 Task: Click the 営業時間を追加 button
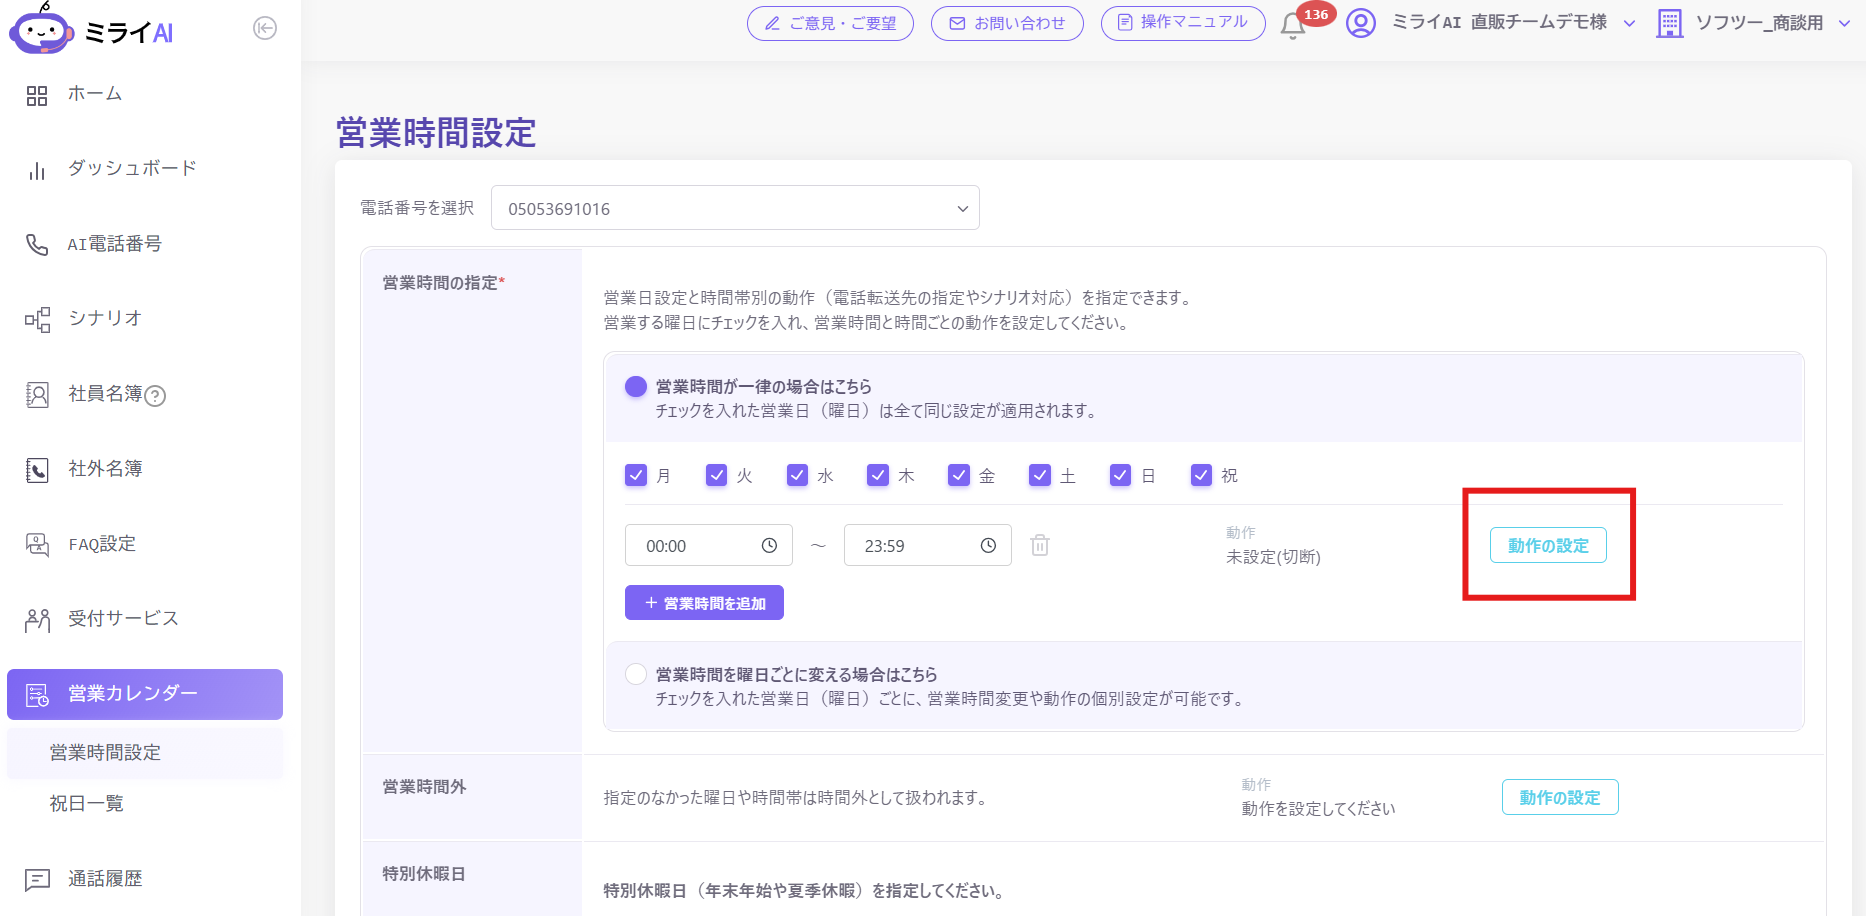coord(704,603)
